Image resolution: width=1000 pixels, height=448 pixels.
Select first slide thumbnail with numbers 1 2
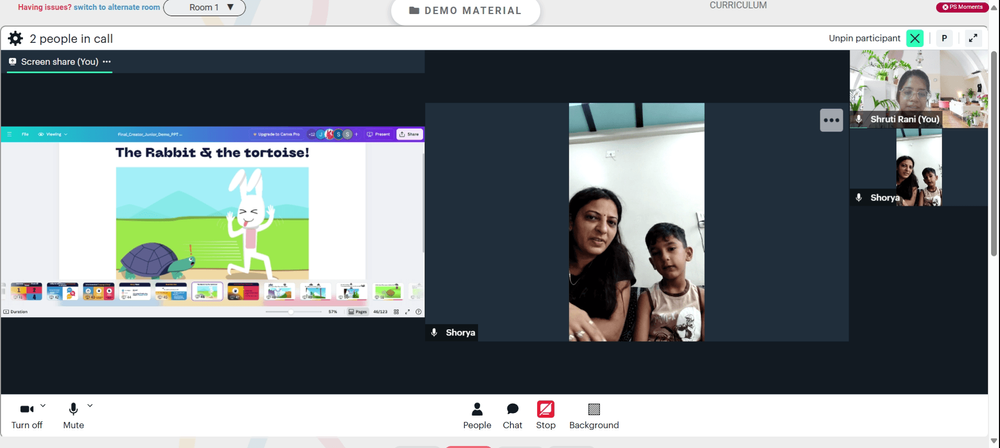point(26,291)
